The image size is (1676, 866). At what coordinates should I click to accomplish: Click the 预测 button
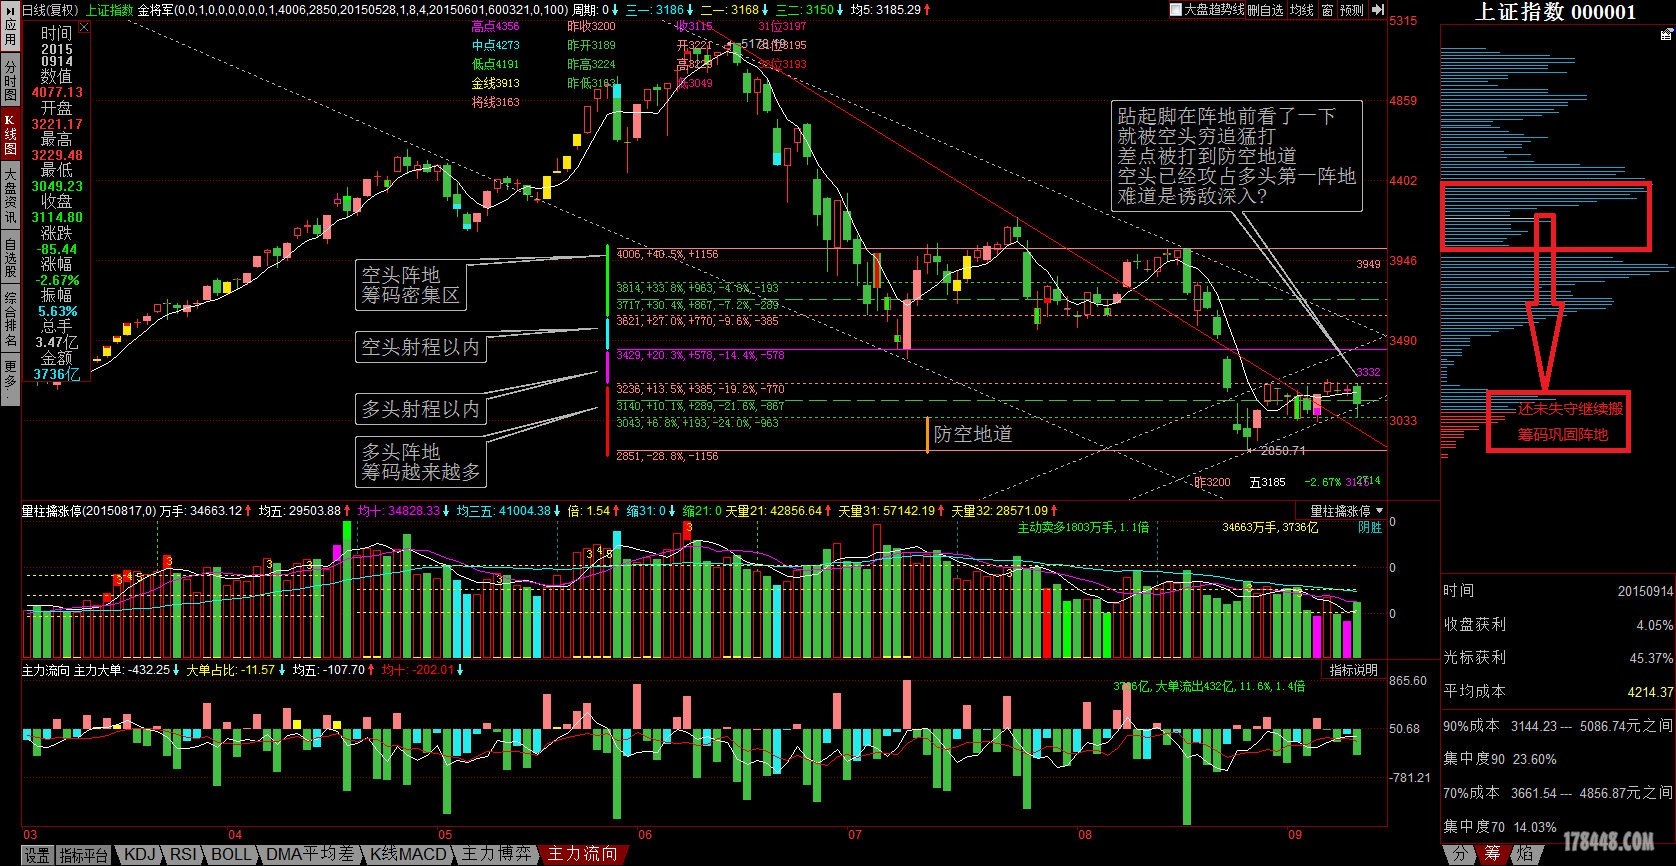click(1352, 10)
